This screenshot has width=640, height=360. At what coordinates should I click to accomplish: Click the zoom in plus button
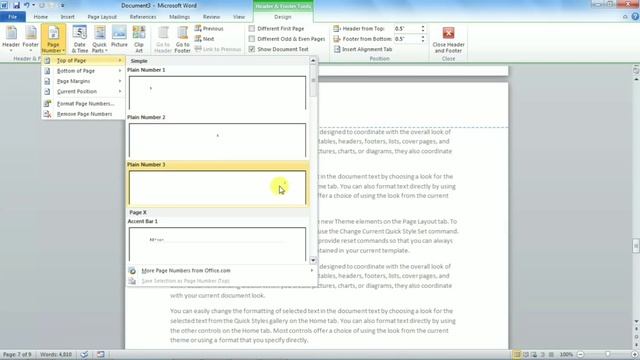coord(635,355)
